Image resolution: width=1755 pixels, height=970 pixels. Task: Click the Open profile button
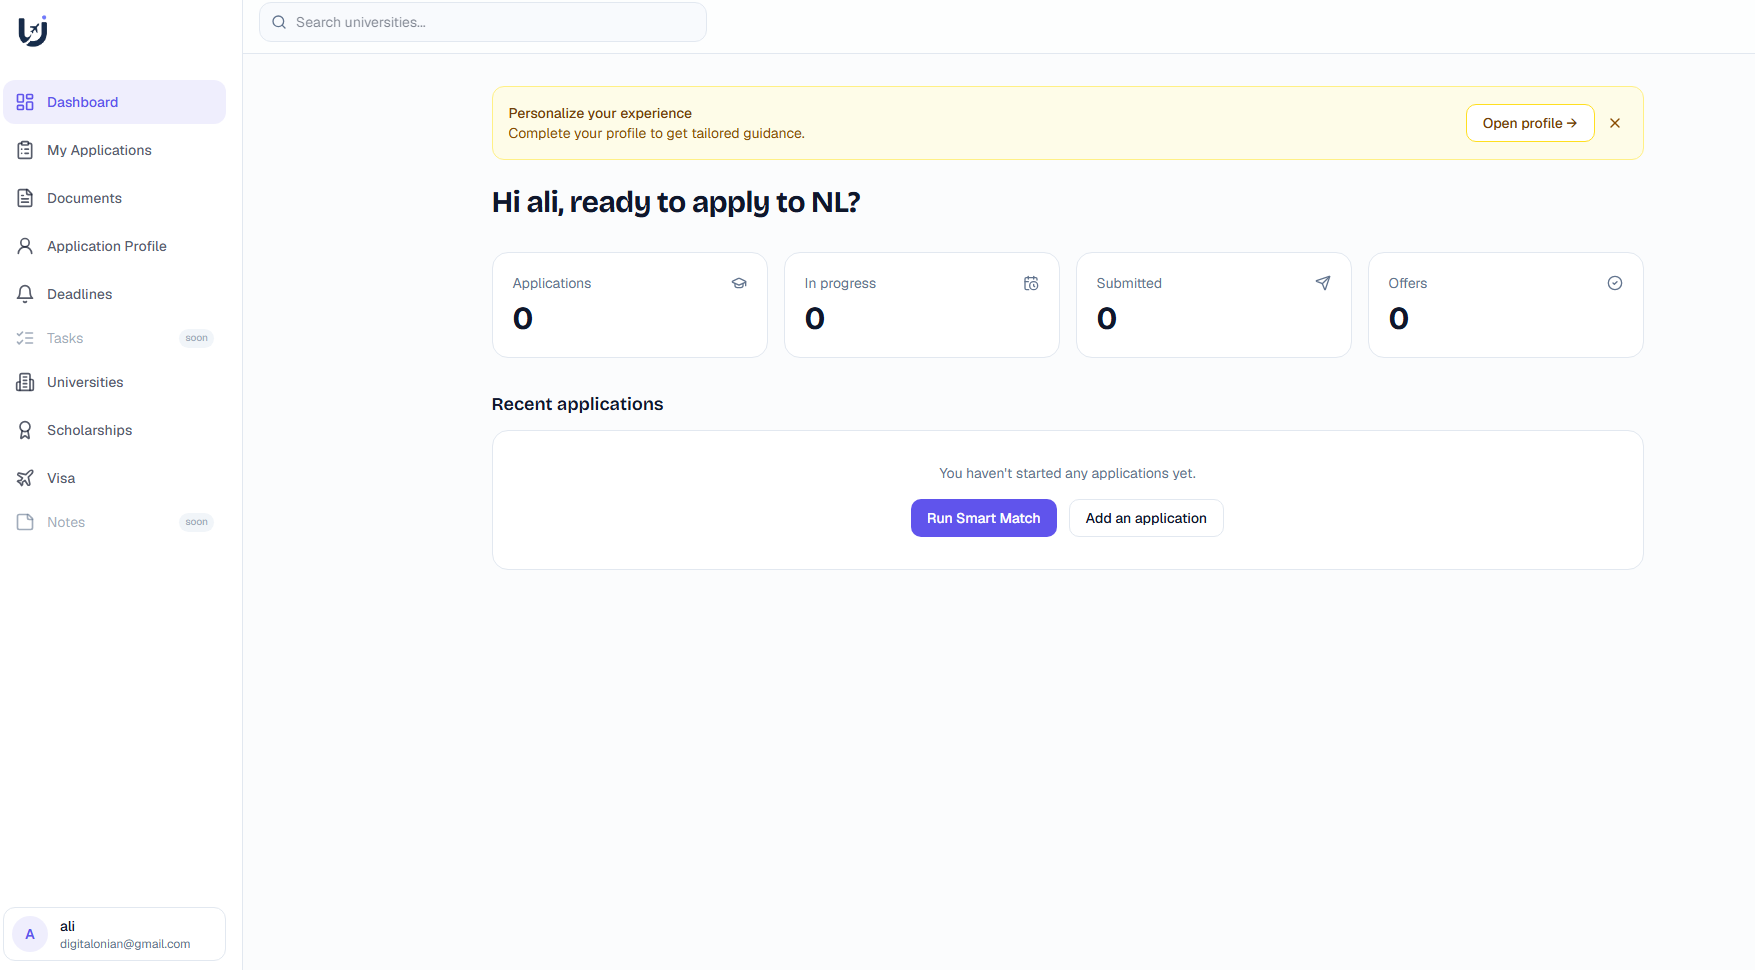click(x=1530, y=123)
